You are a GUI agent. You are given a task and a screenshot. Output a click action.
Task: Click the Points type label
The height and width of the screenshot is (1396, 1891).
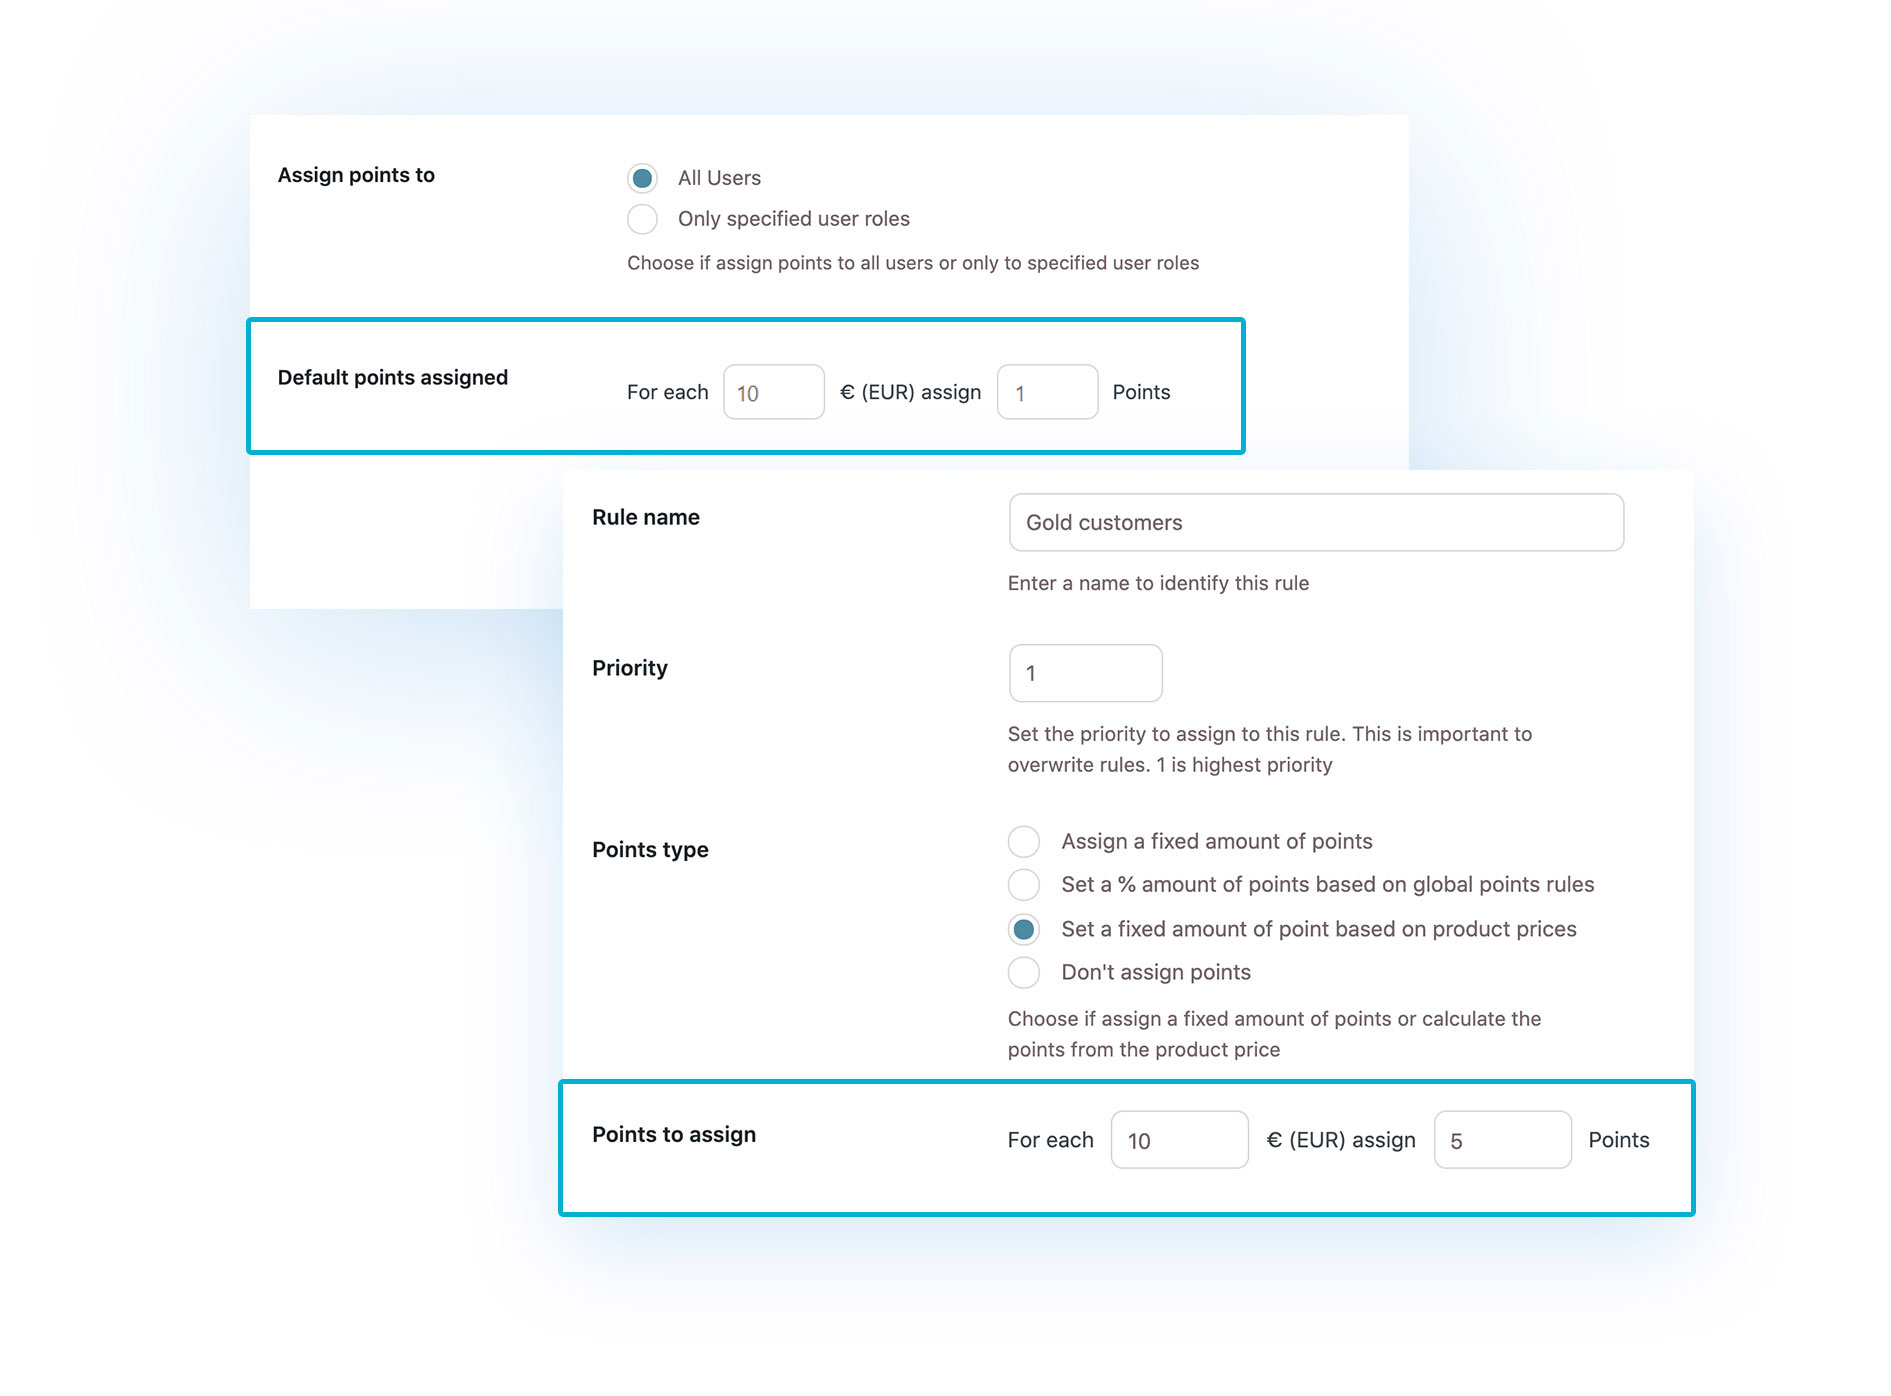click(x=650, y=850)
